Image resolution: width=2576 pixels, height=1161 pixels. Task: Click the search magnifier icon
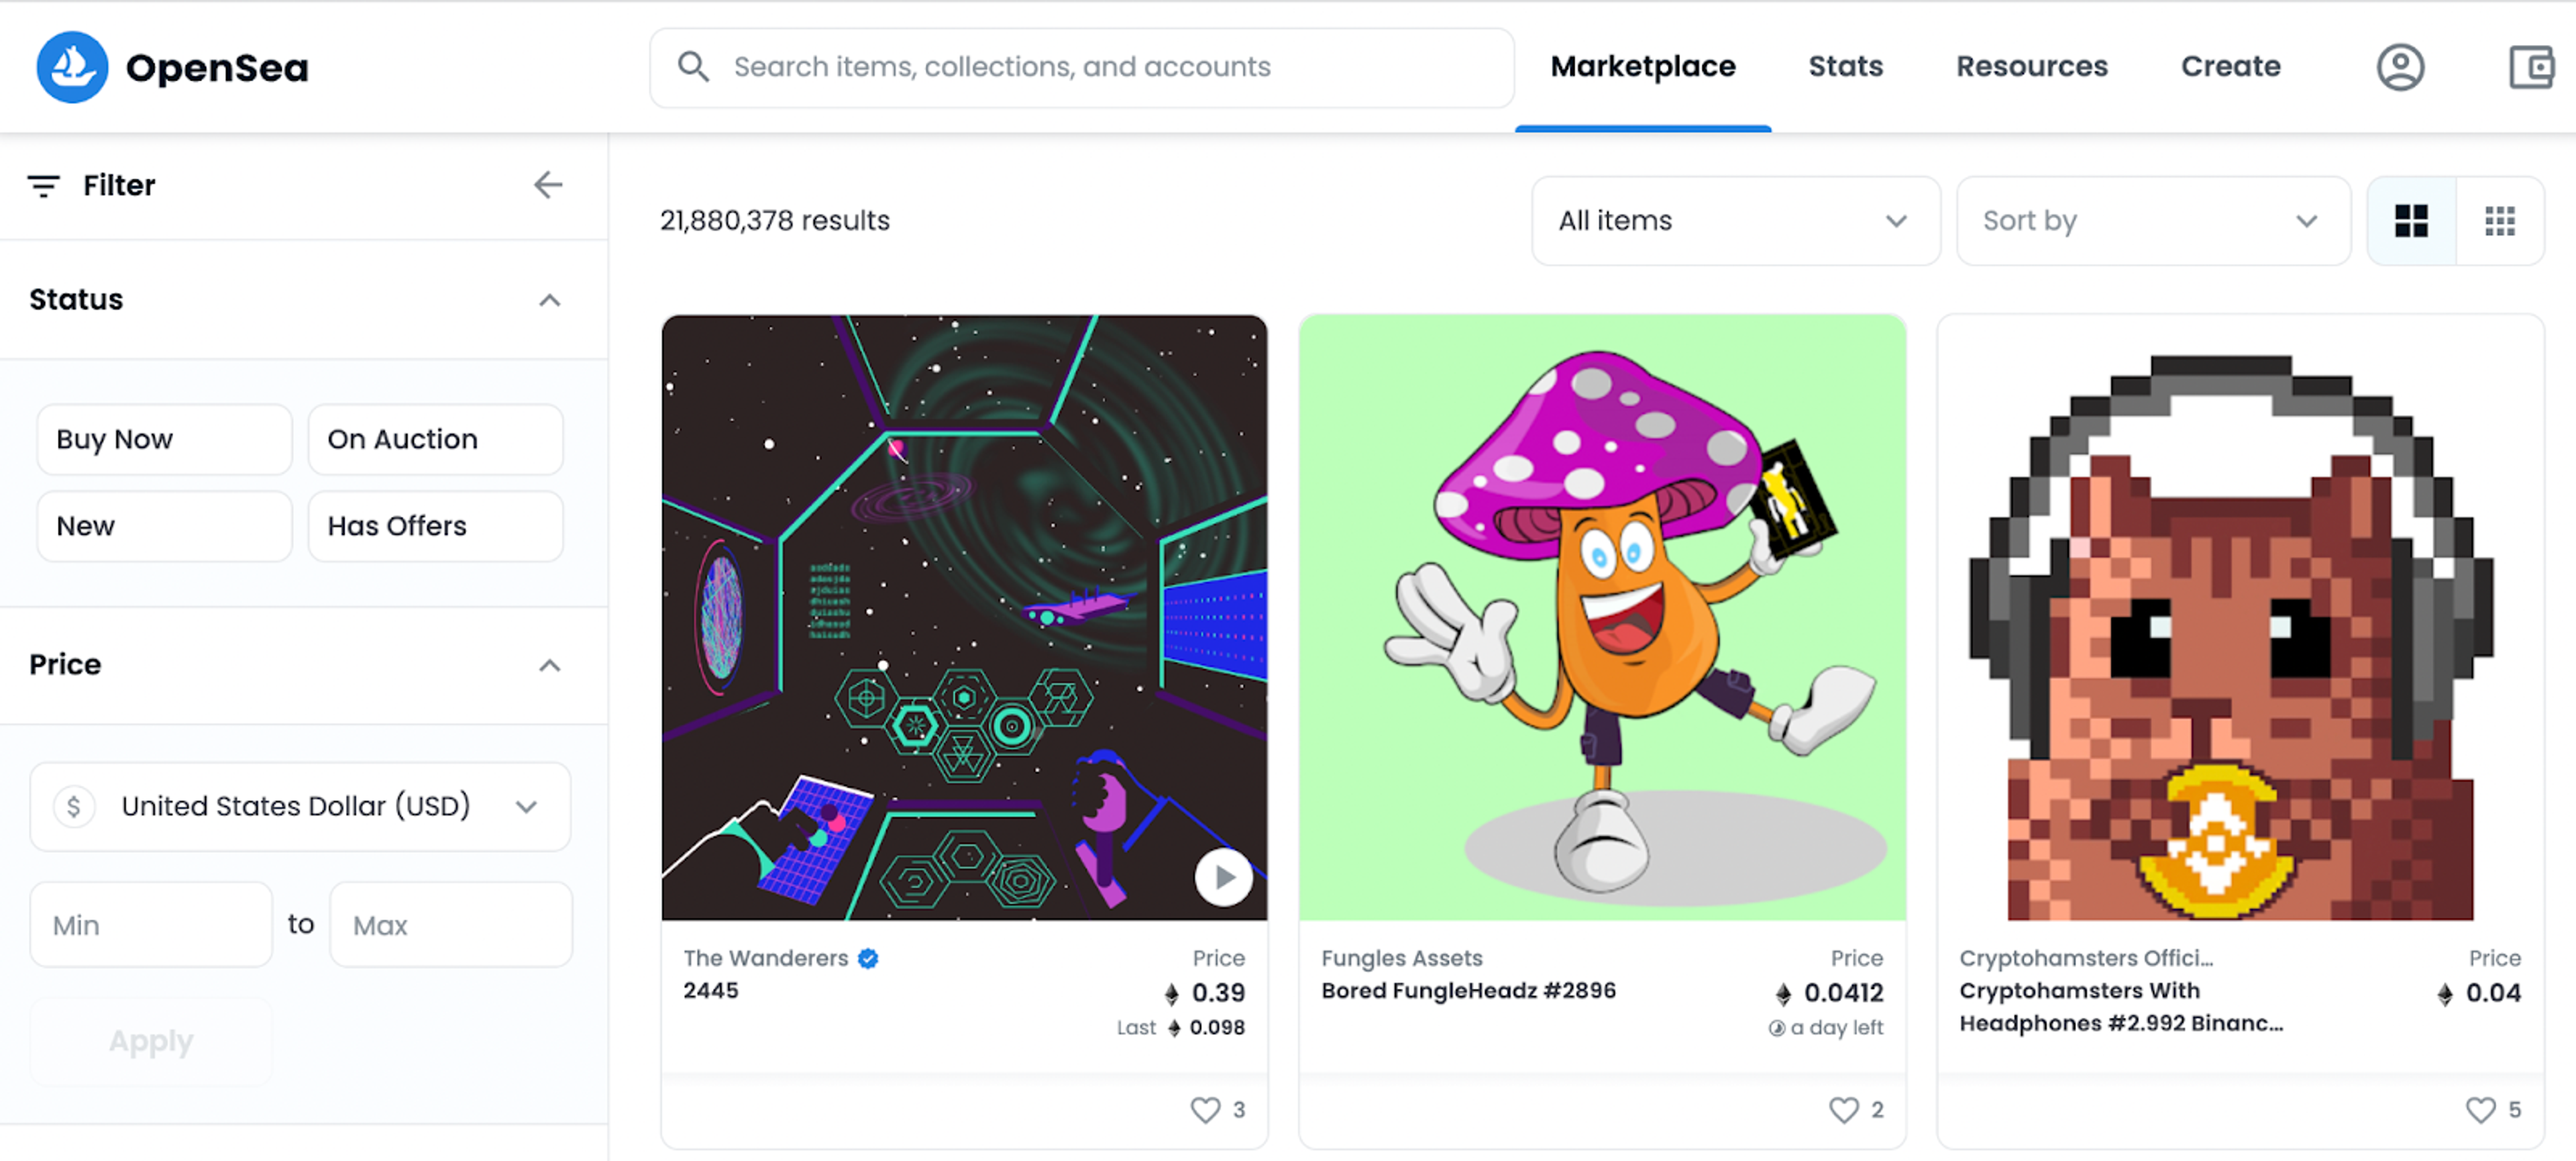(x=693, y=67)
